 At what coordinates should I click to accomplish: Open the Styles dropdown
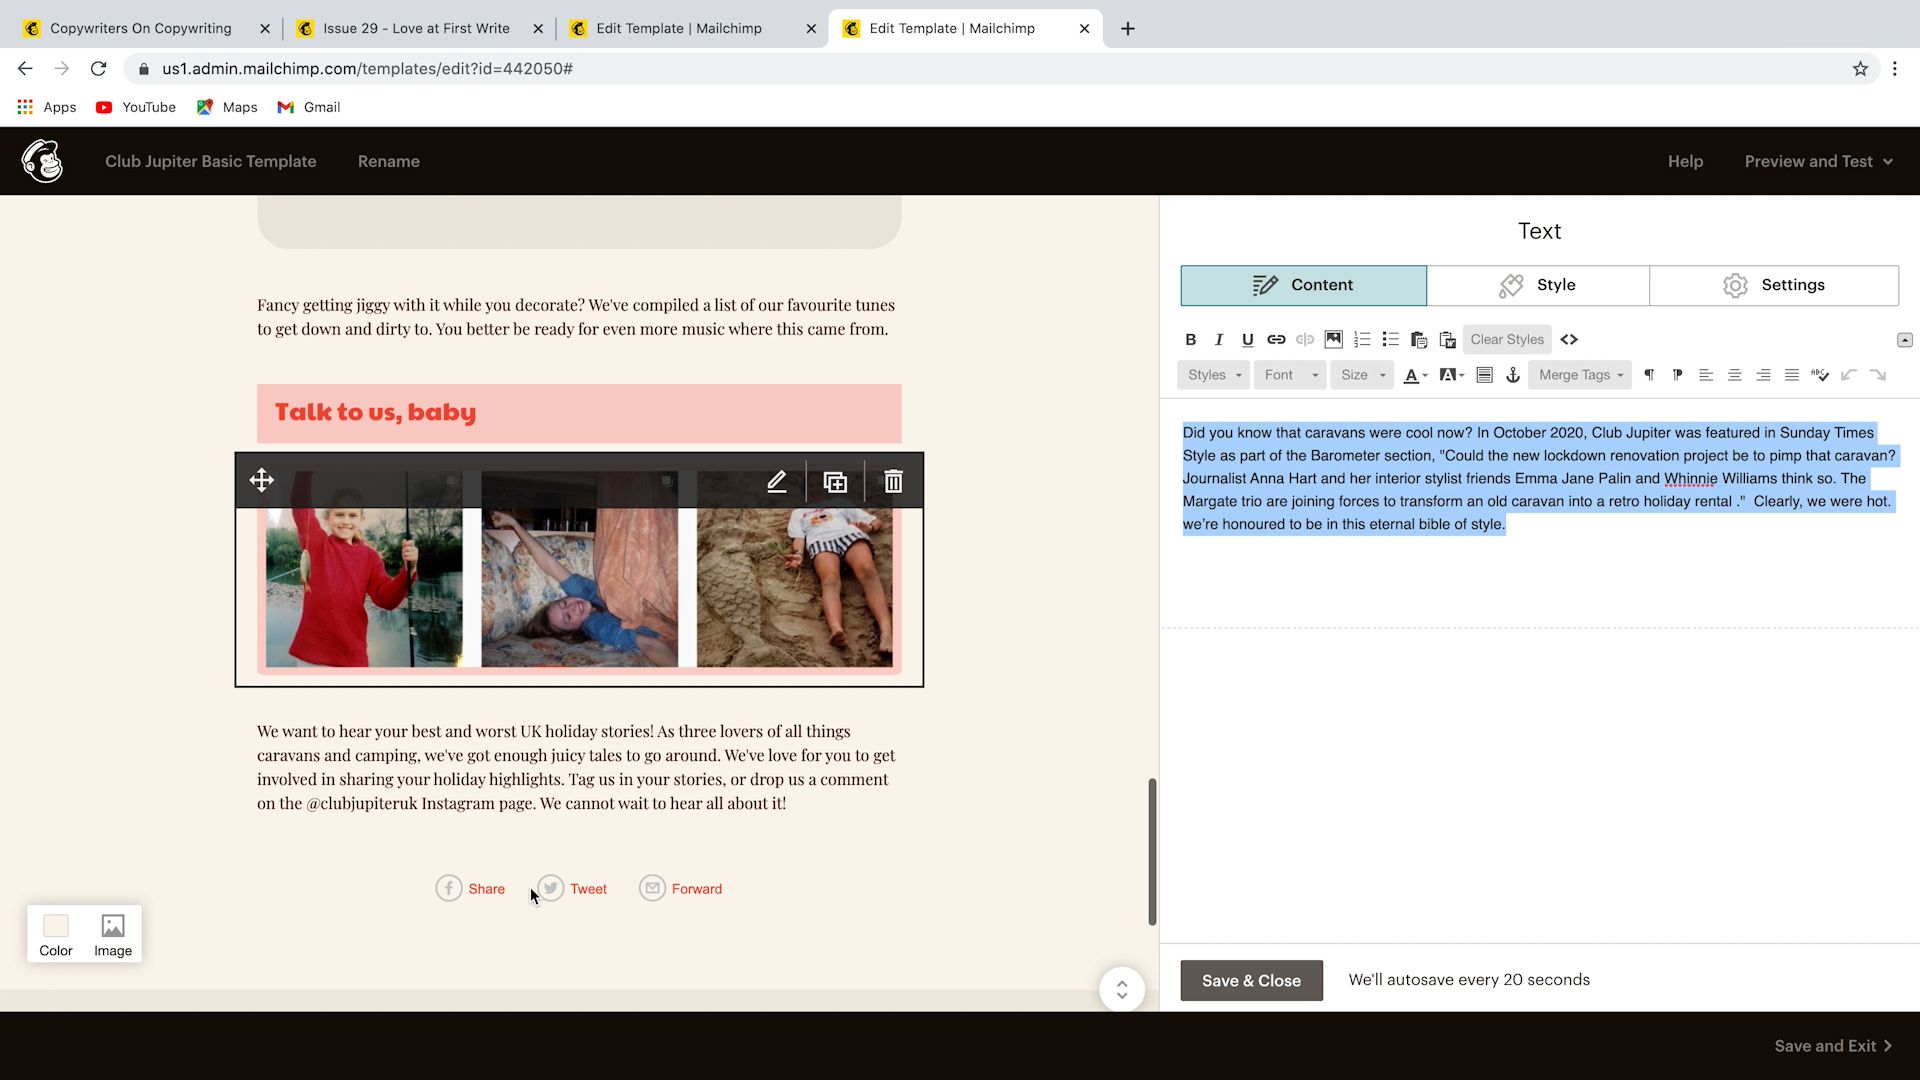tap(1214, 375)
